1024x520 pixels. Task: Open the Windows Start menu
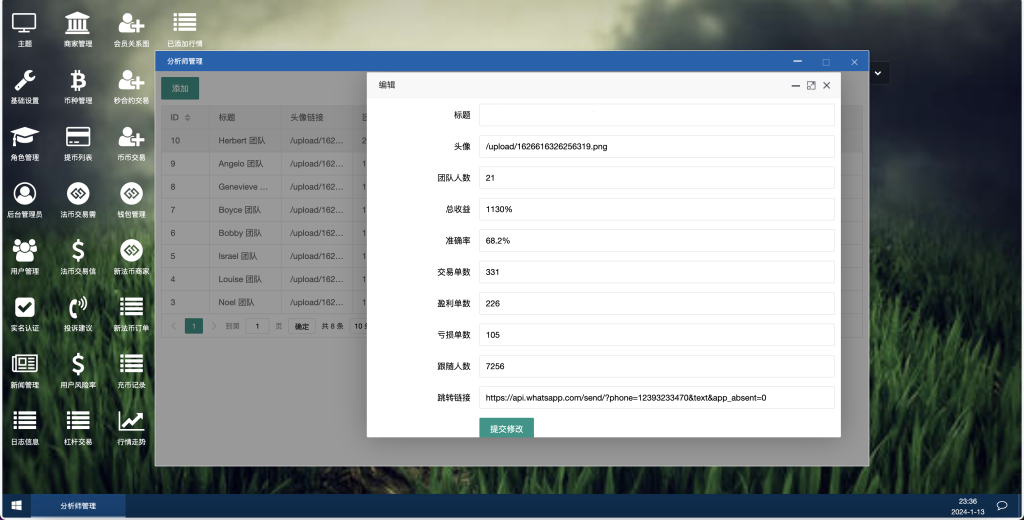(16, 506)
